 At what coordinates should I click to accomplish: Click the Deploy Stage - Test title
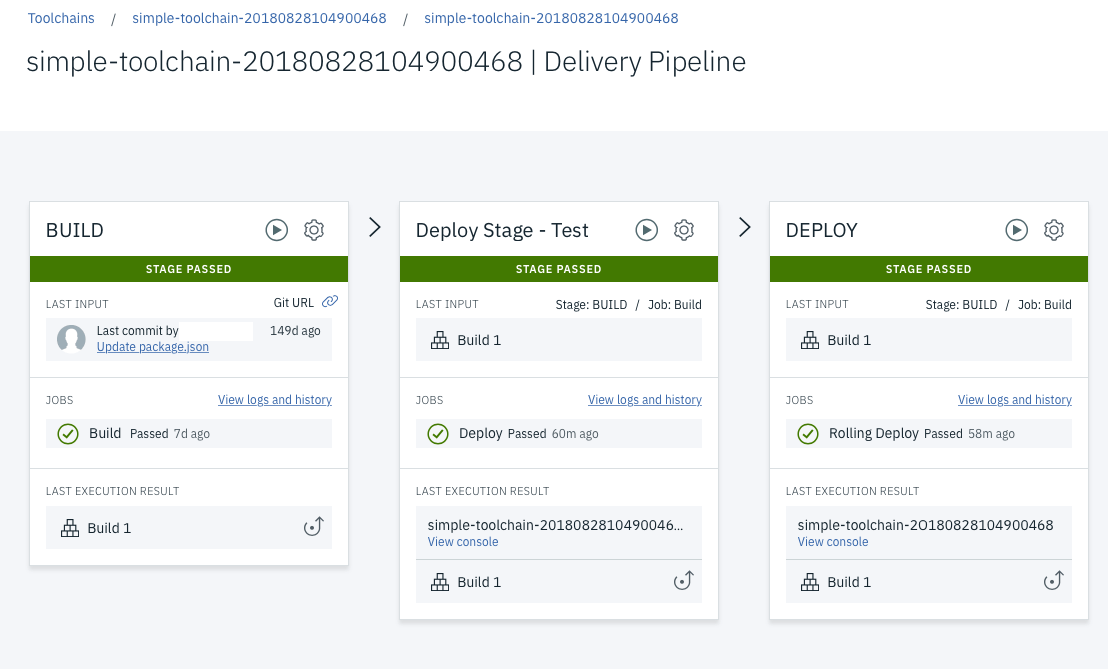tap(502, 230)
